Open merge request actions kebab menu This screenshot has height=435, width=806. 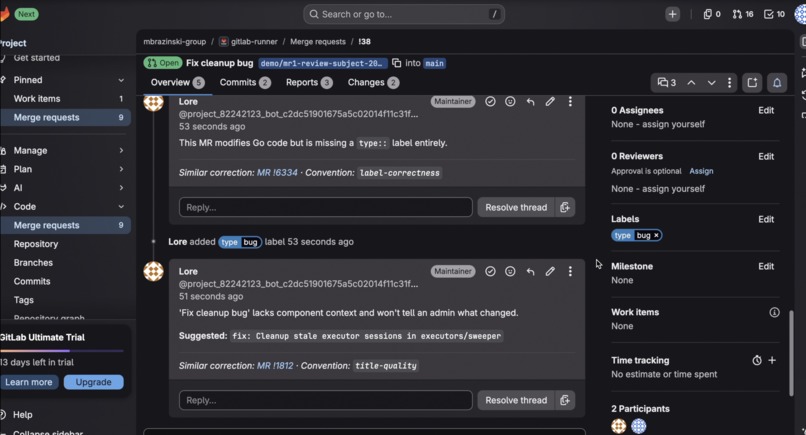click(x=729, y=83)
